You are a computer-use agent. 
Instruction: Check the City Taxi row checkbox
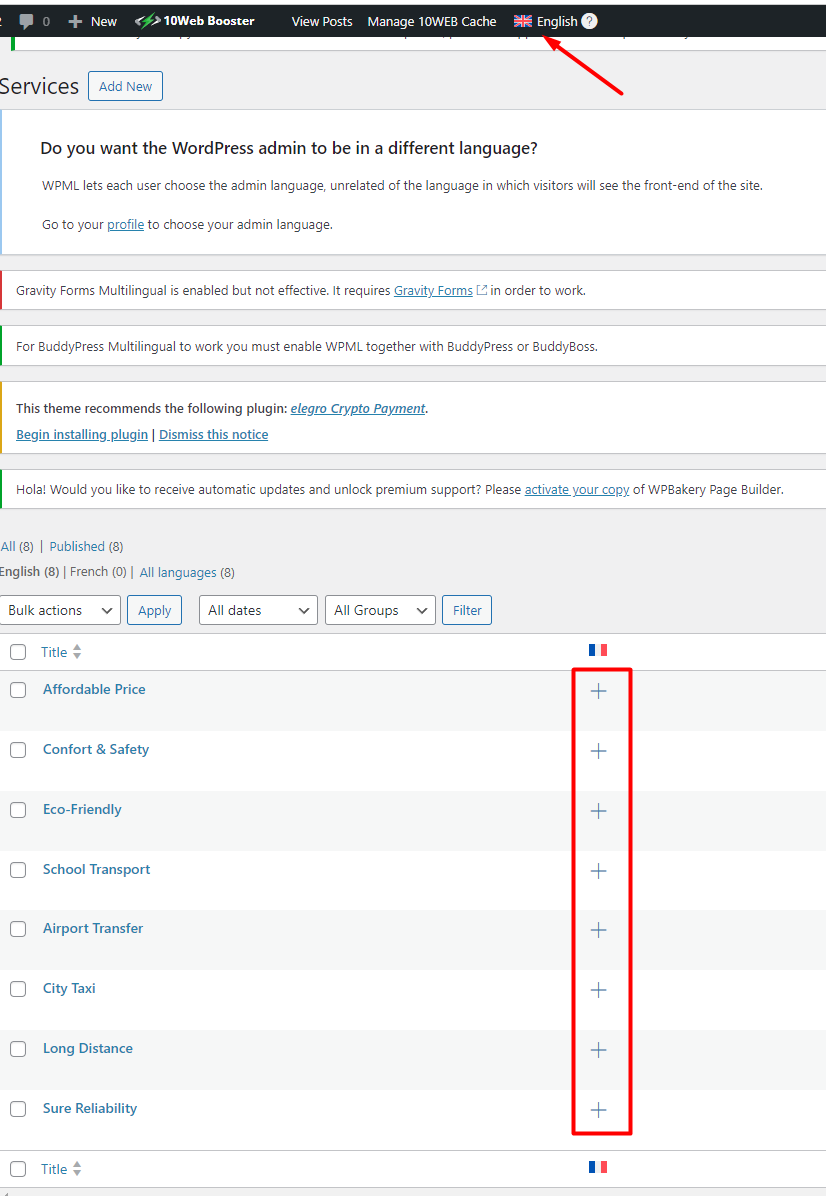pyautogui.click(x=18, y=989)
